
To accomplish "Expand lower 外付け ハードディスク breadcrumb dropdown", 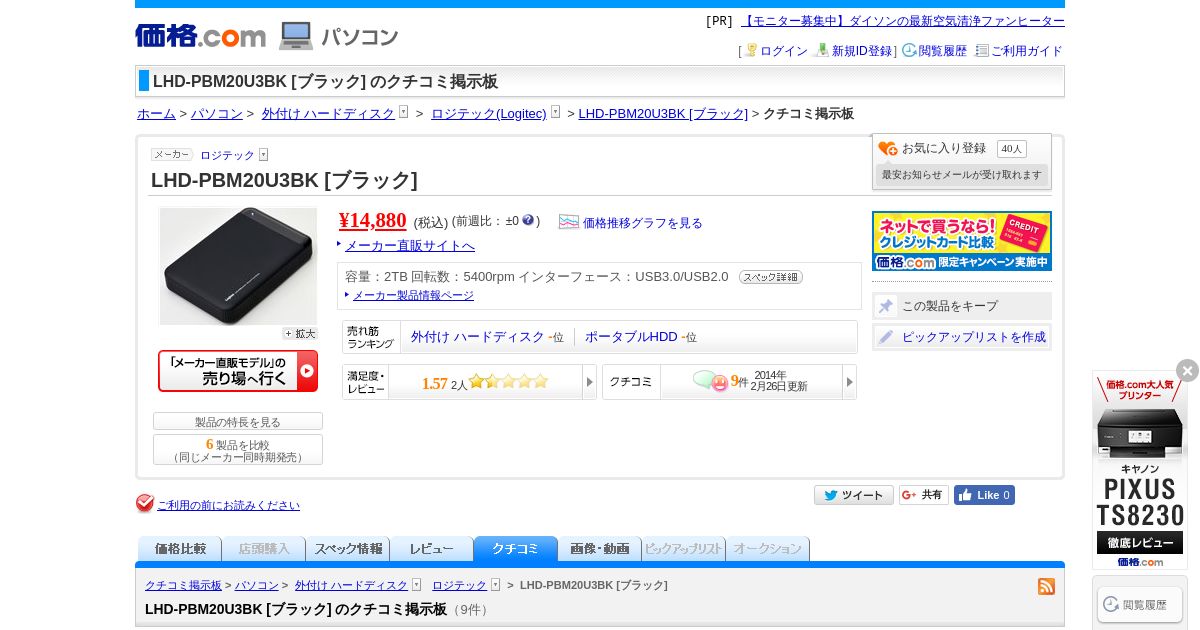I will pos(416,584).
